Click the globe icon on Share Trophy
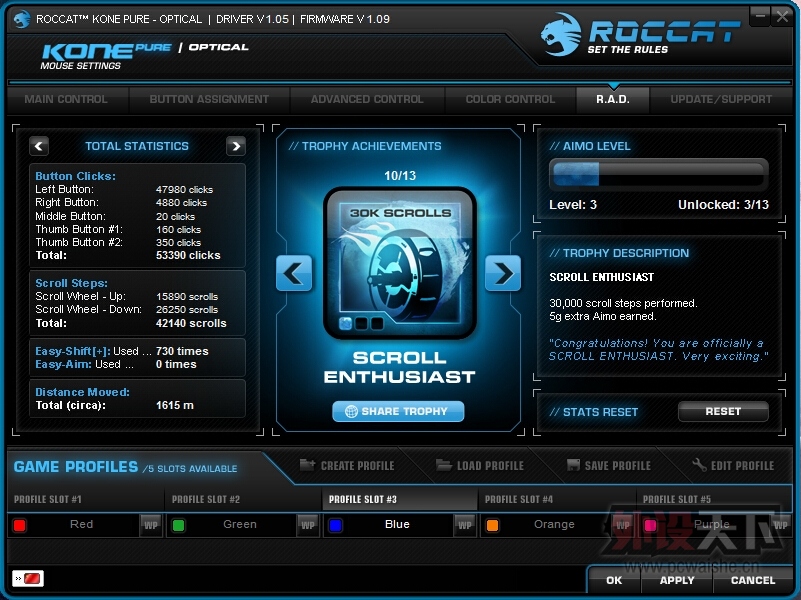This screenshot has height=600, width=801. point(351,412)
